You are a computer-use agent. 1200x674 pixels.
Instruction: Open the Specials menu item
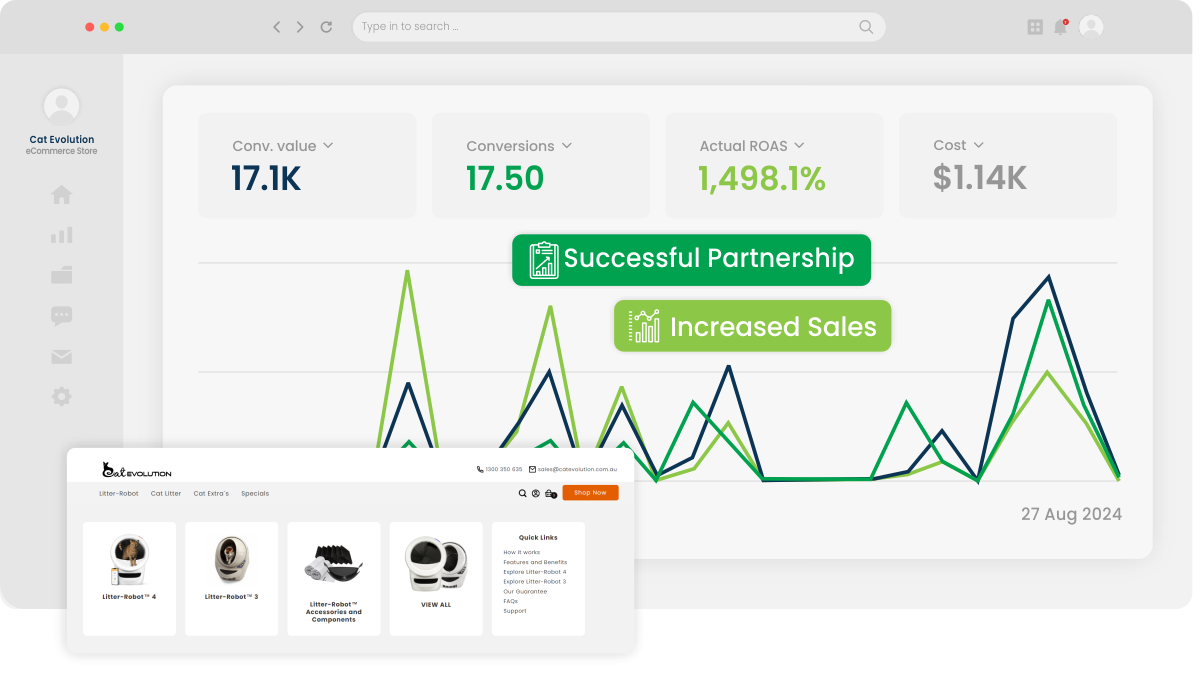click(255, 493)
